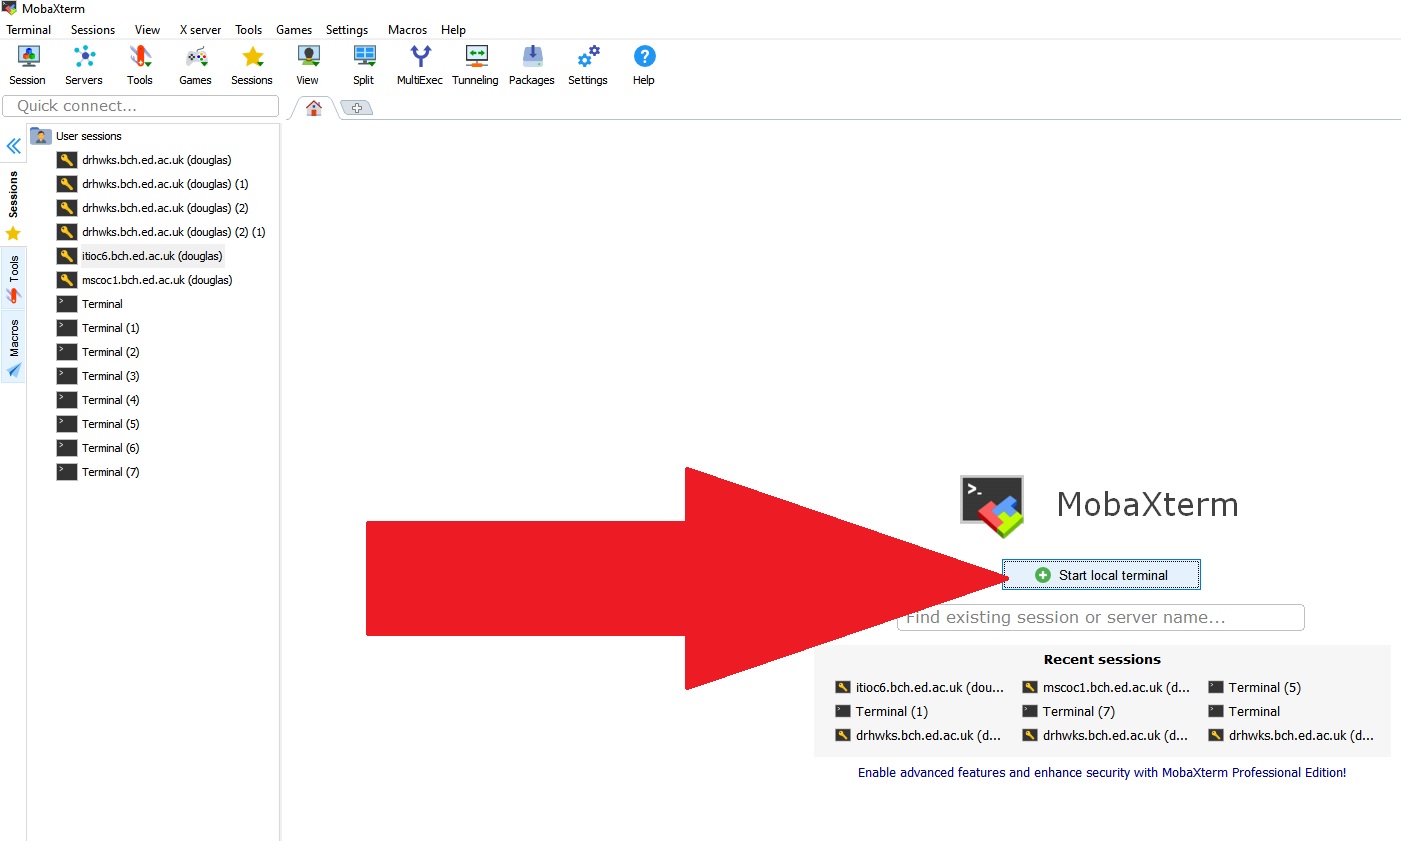The height and width of the screenshot is (841, 1401).
Task: Open the Settings menu in menu bar
Action: click(347, 30)
